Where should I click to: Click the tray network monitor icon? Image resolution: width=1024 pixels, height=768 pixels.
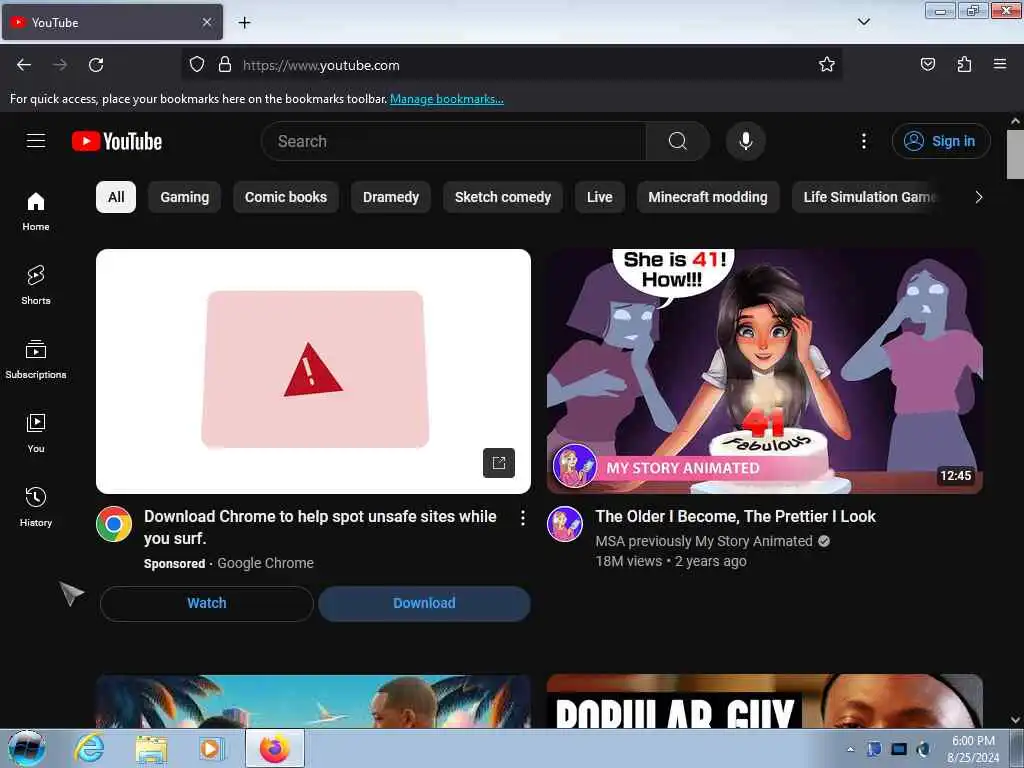[899, 749]
